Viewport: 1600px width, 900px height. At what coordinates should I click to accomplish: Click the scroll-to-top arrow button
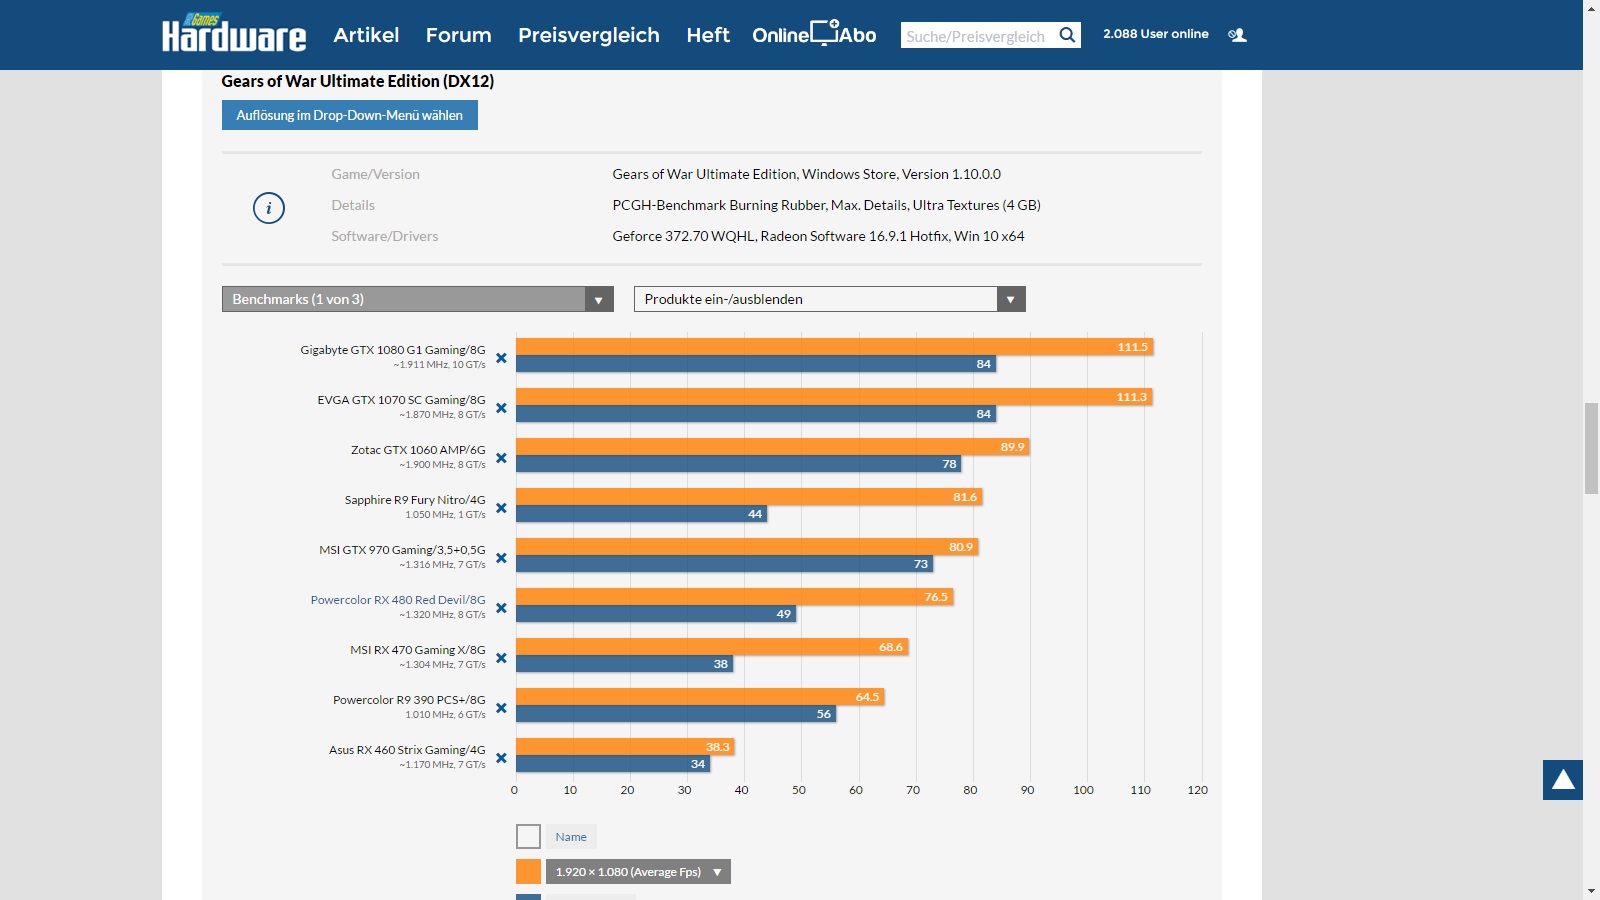click(1562, 780)
